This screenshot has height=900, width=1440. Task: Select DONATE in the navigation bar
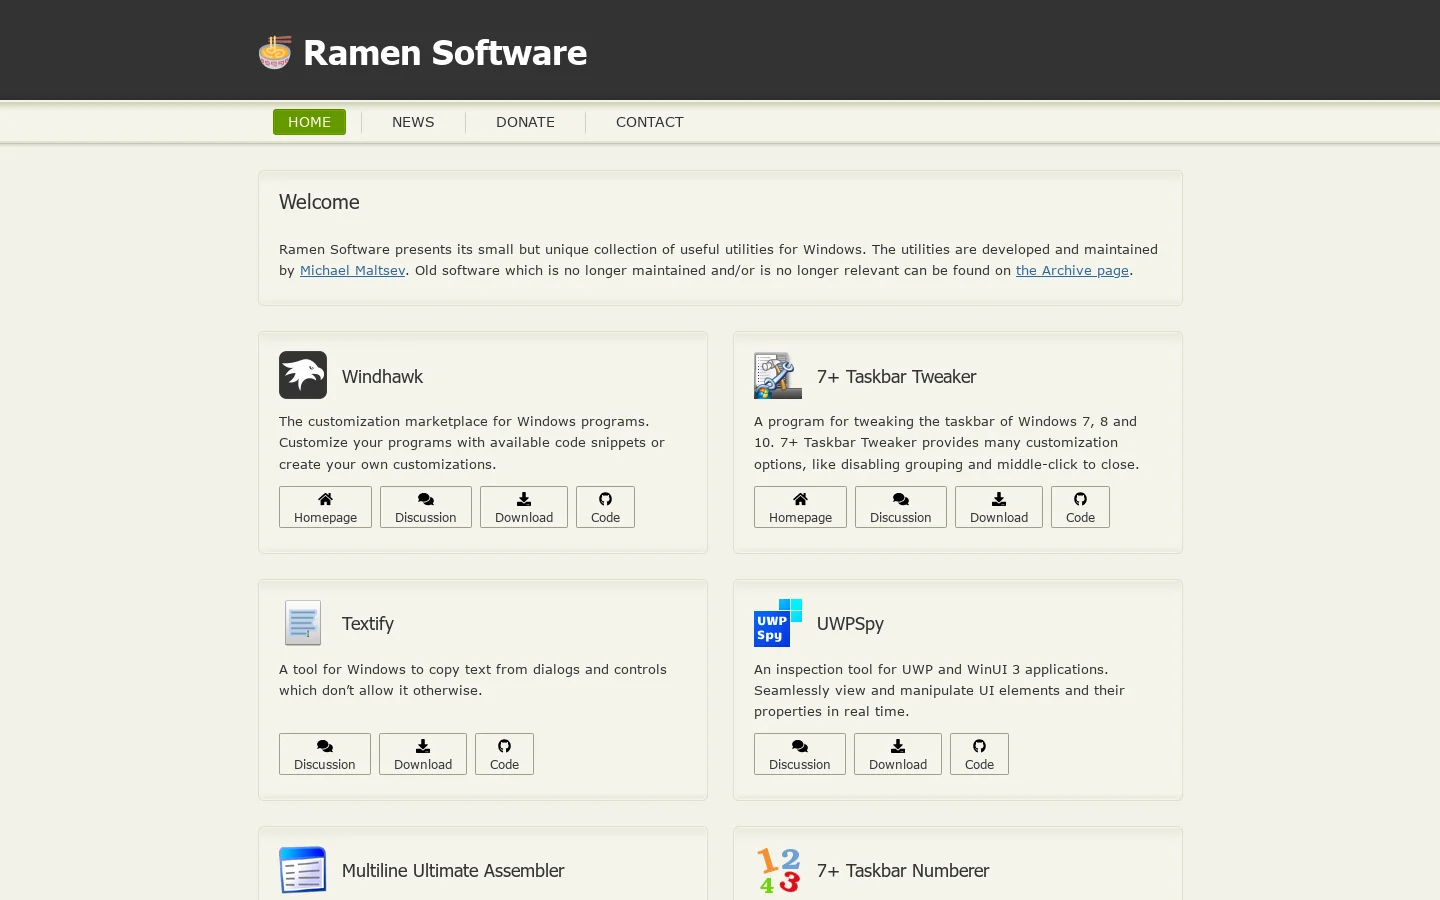(x=525, y=122)
